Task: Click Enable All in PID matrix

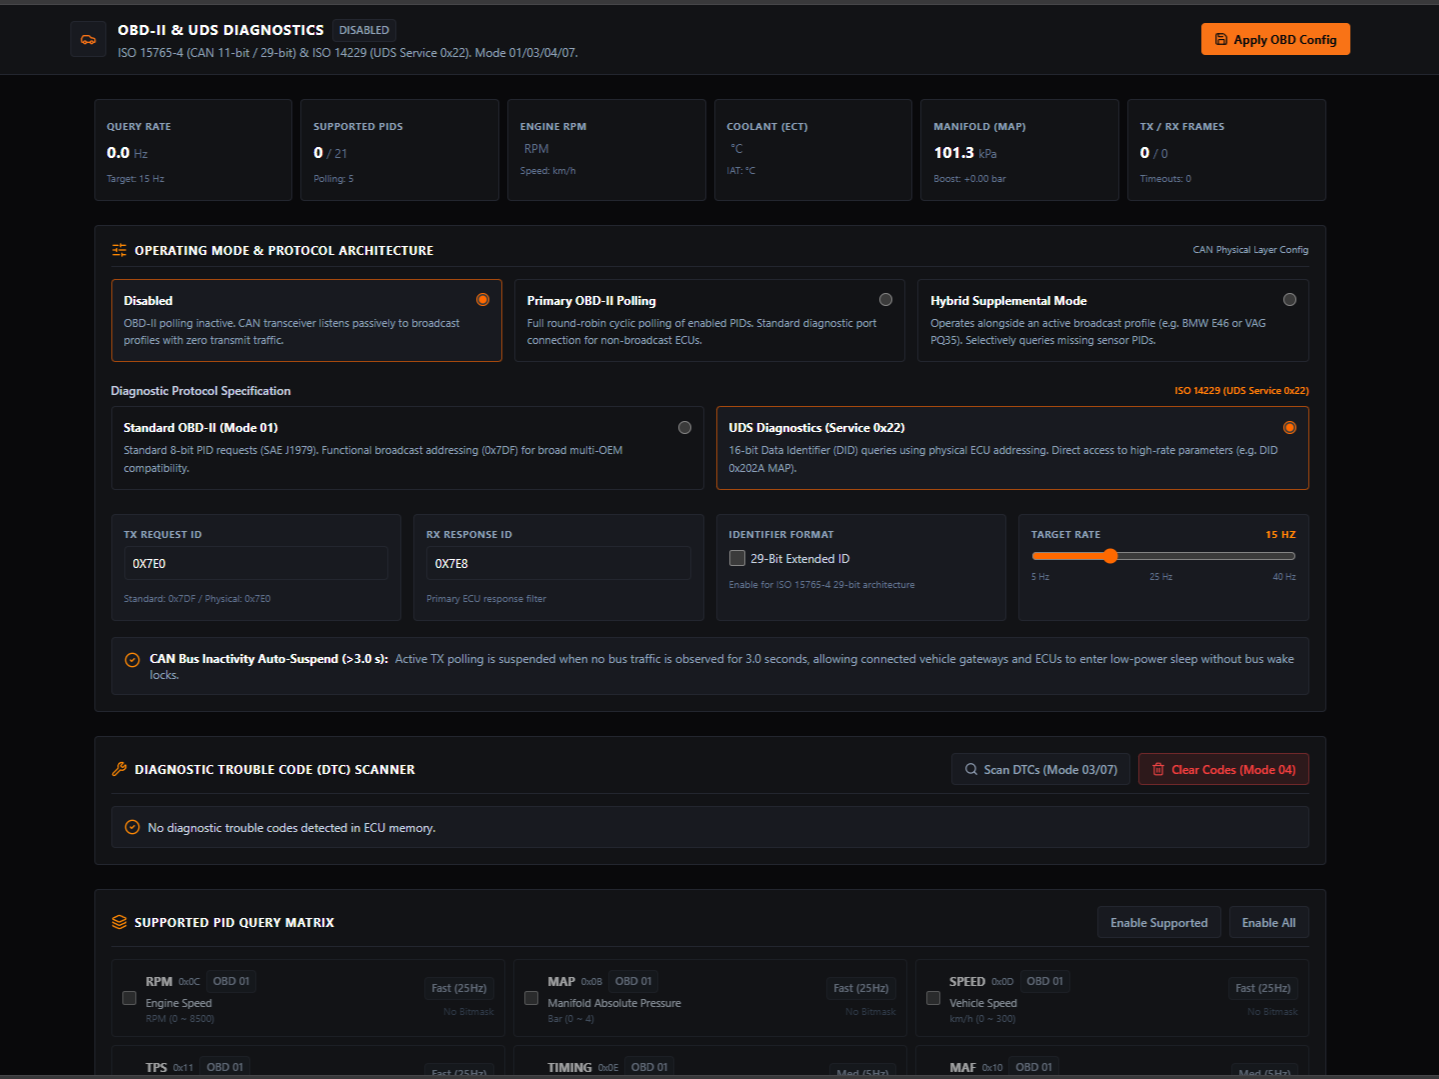Action: pos(1269,923)
